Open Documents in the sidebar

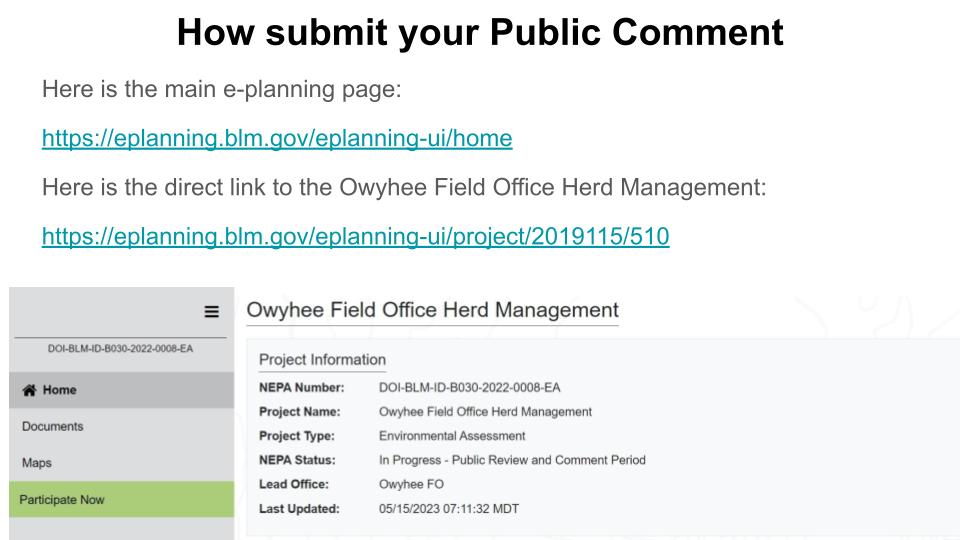(53, 426)
